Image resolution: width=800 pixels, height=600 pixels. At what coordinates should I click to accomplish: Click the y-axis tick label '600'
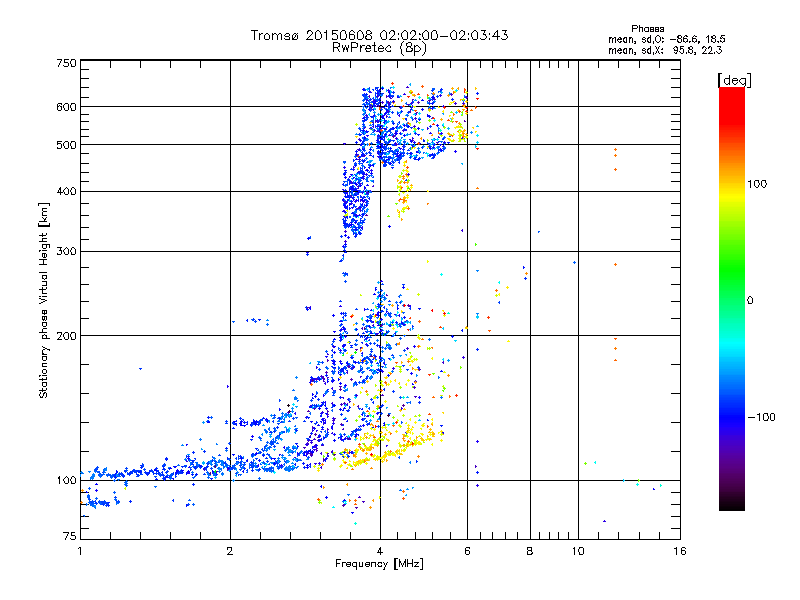pos(67,107)
